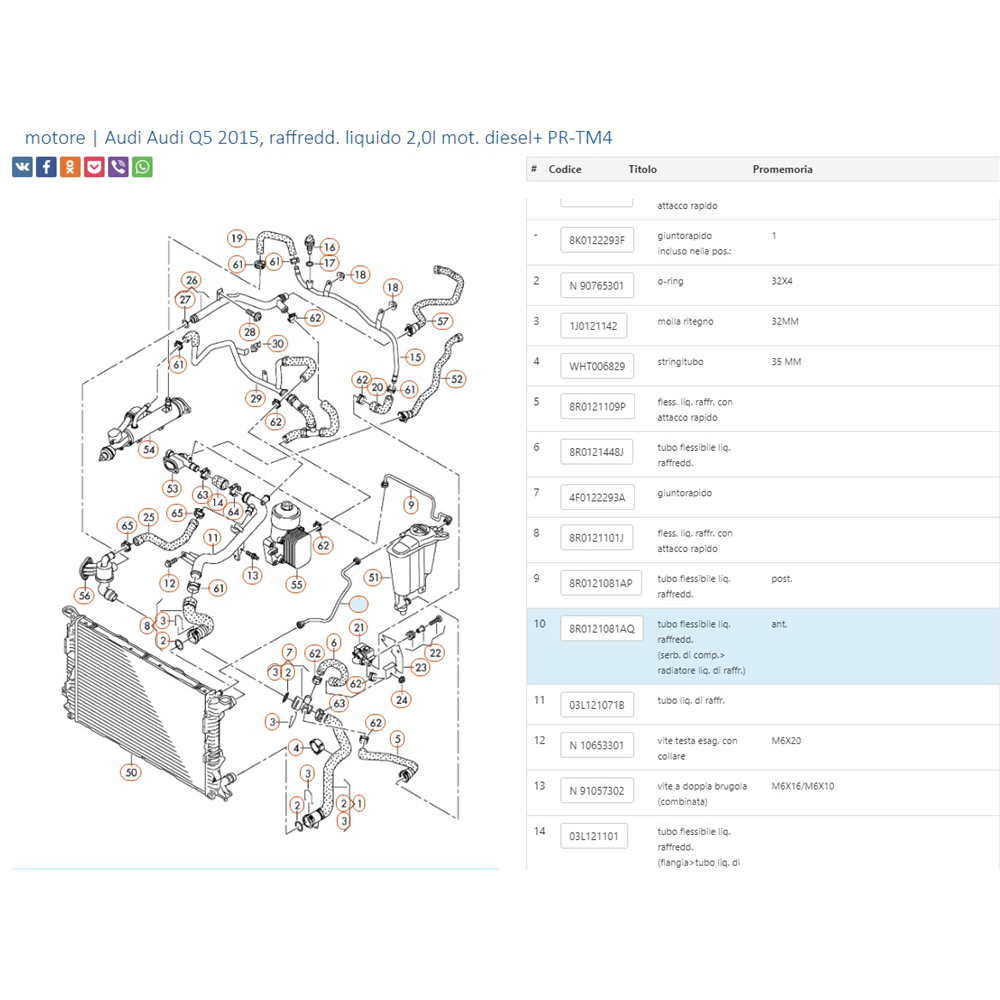This screenshot has width=1000, height=1000.
Task: Click diagram callout 17
Action: tap(329, 263)
